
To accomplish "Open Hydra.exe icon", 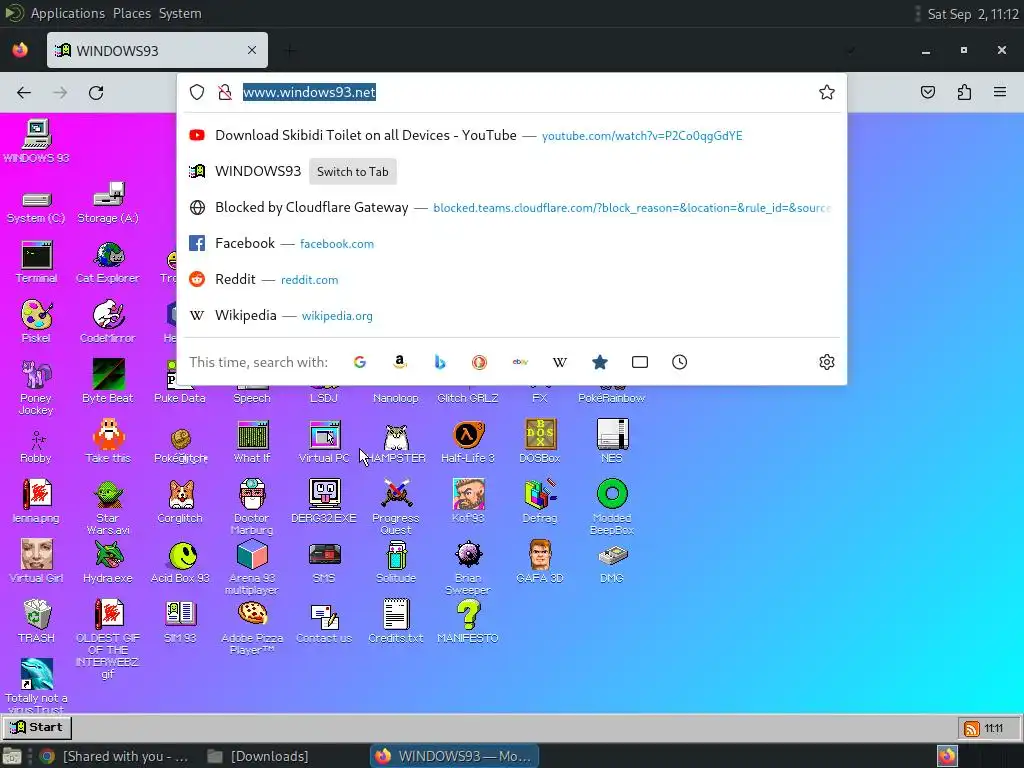I will pos(108,562).
